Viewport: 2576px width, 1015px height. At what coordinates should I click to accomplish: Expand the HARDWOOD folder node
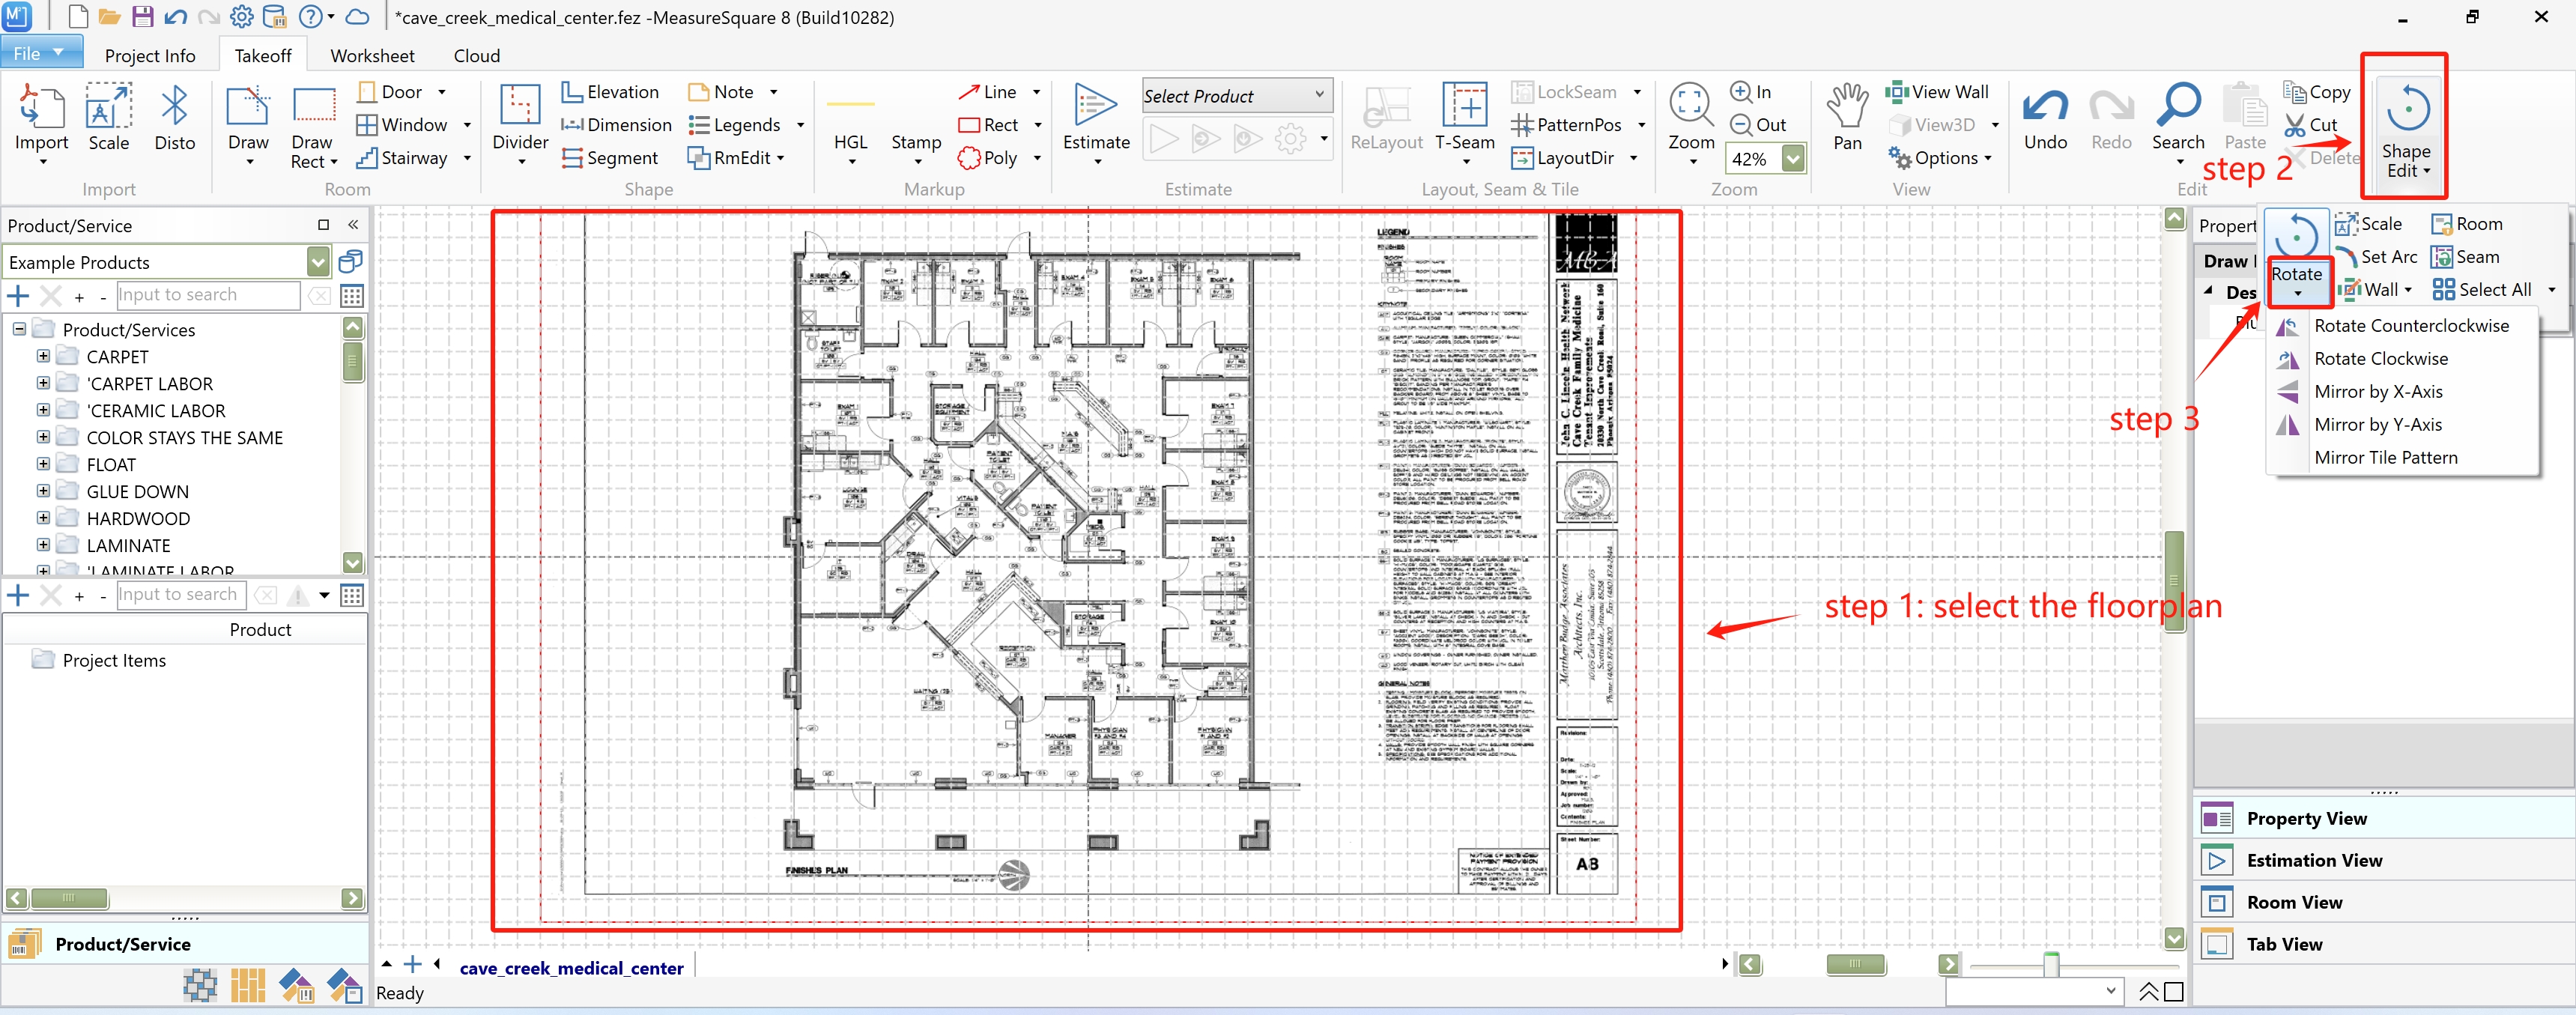[x=43, y=518]
